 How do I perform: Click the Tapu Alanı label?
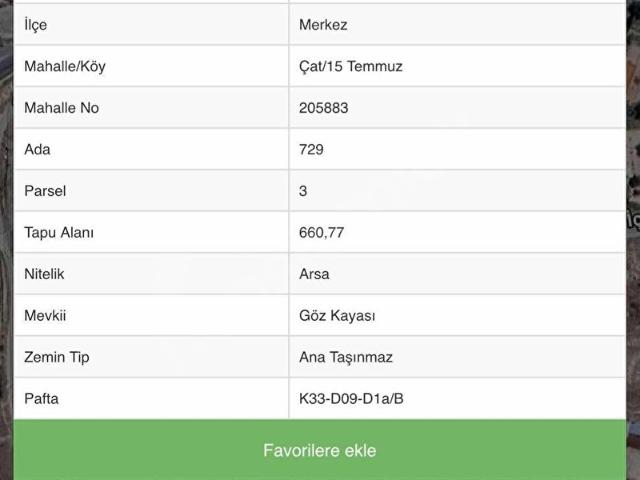[x=59, y=233]
